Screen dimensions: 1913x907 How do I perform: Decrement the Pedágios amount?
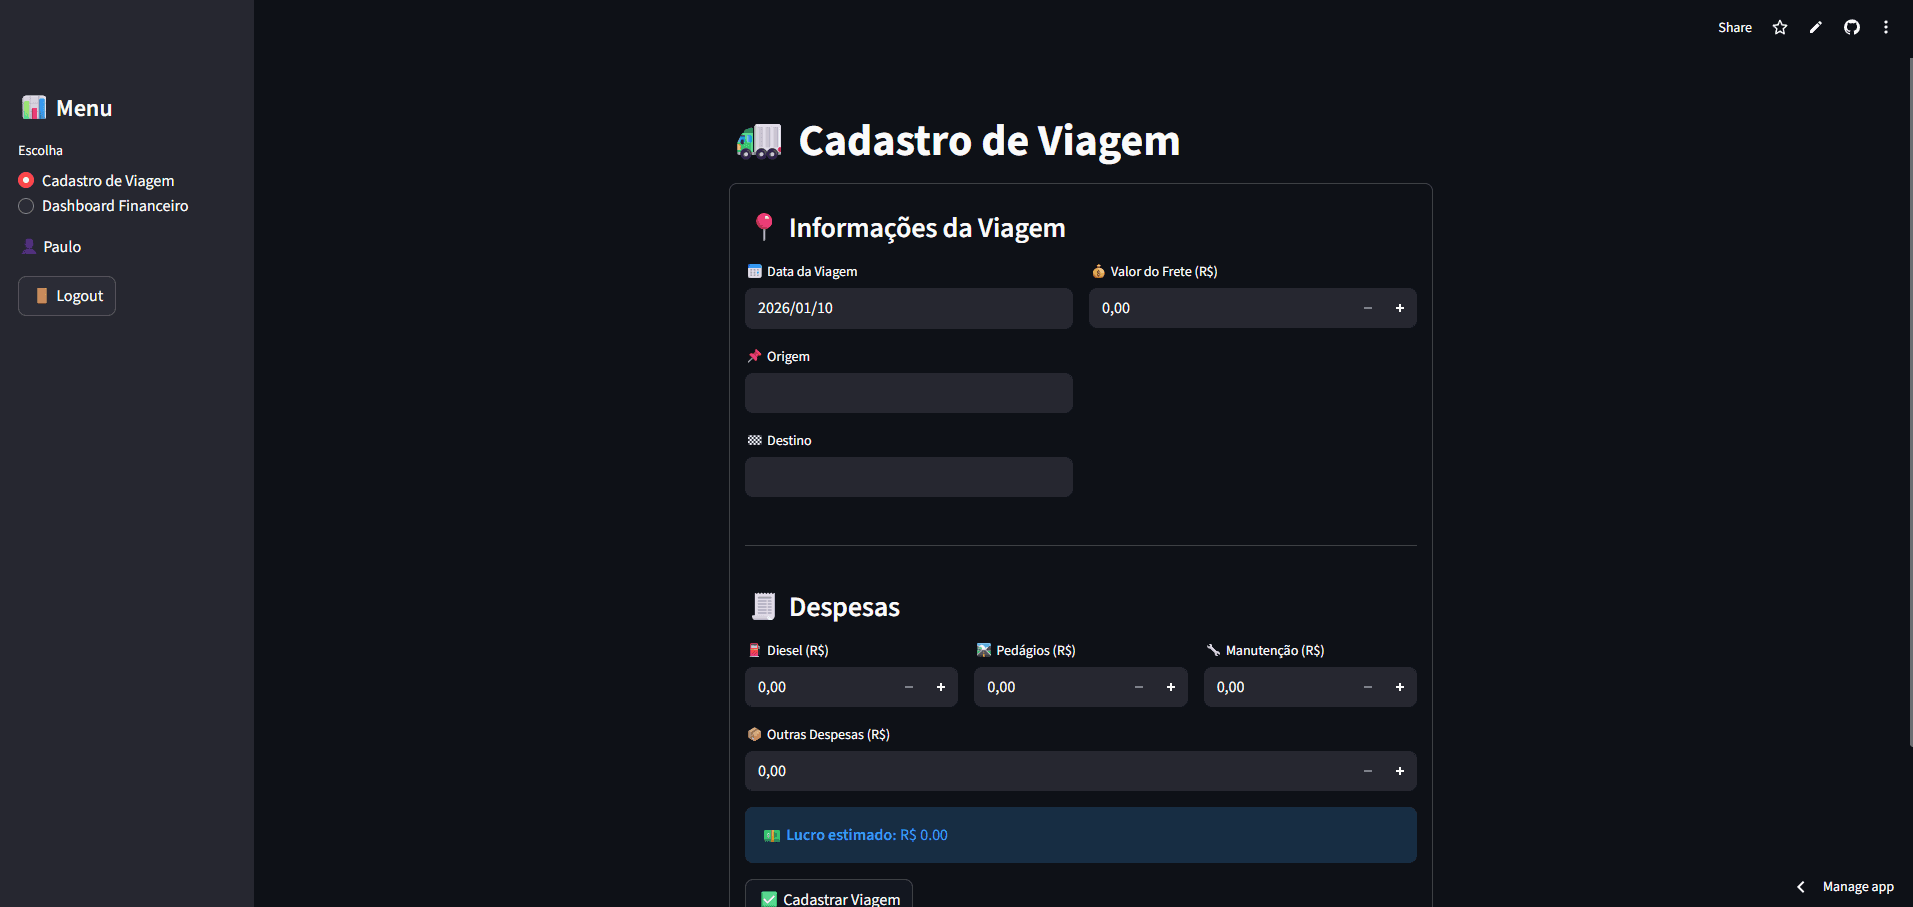1139,687
